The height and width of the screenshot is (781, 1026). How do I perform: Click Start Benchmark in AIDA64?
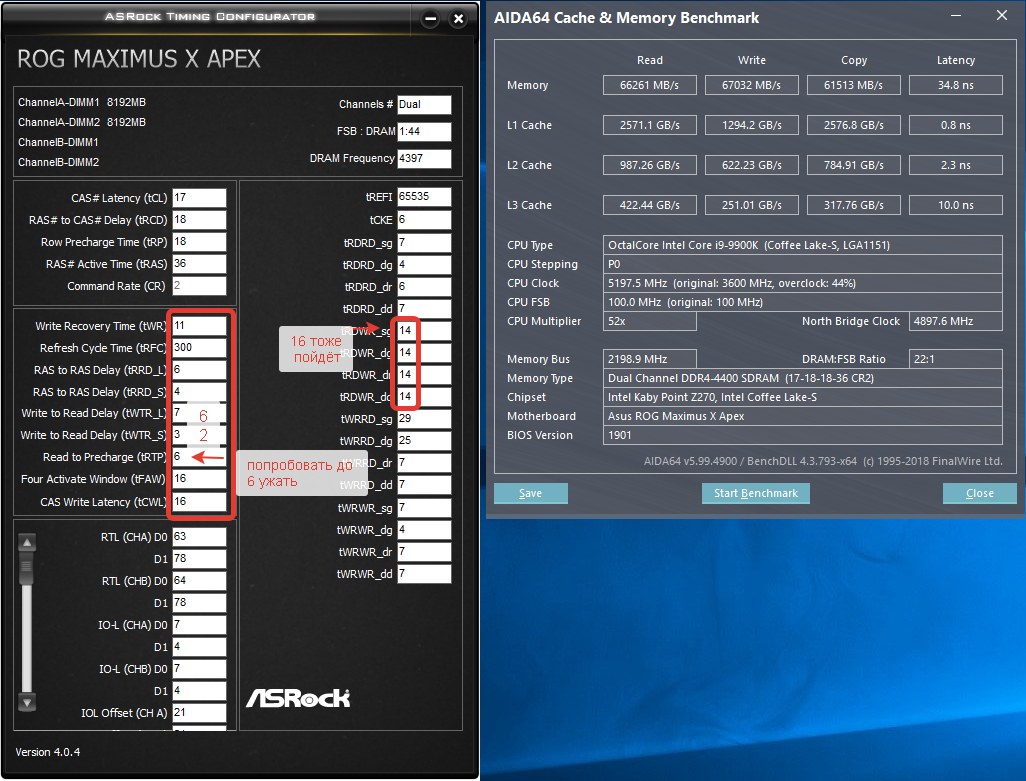click(756, 493)
